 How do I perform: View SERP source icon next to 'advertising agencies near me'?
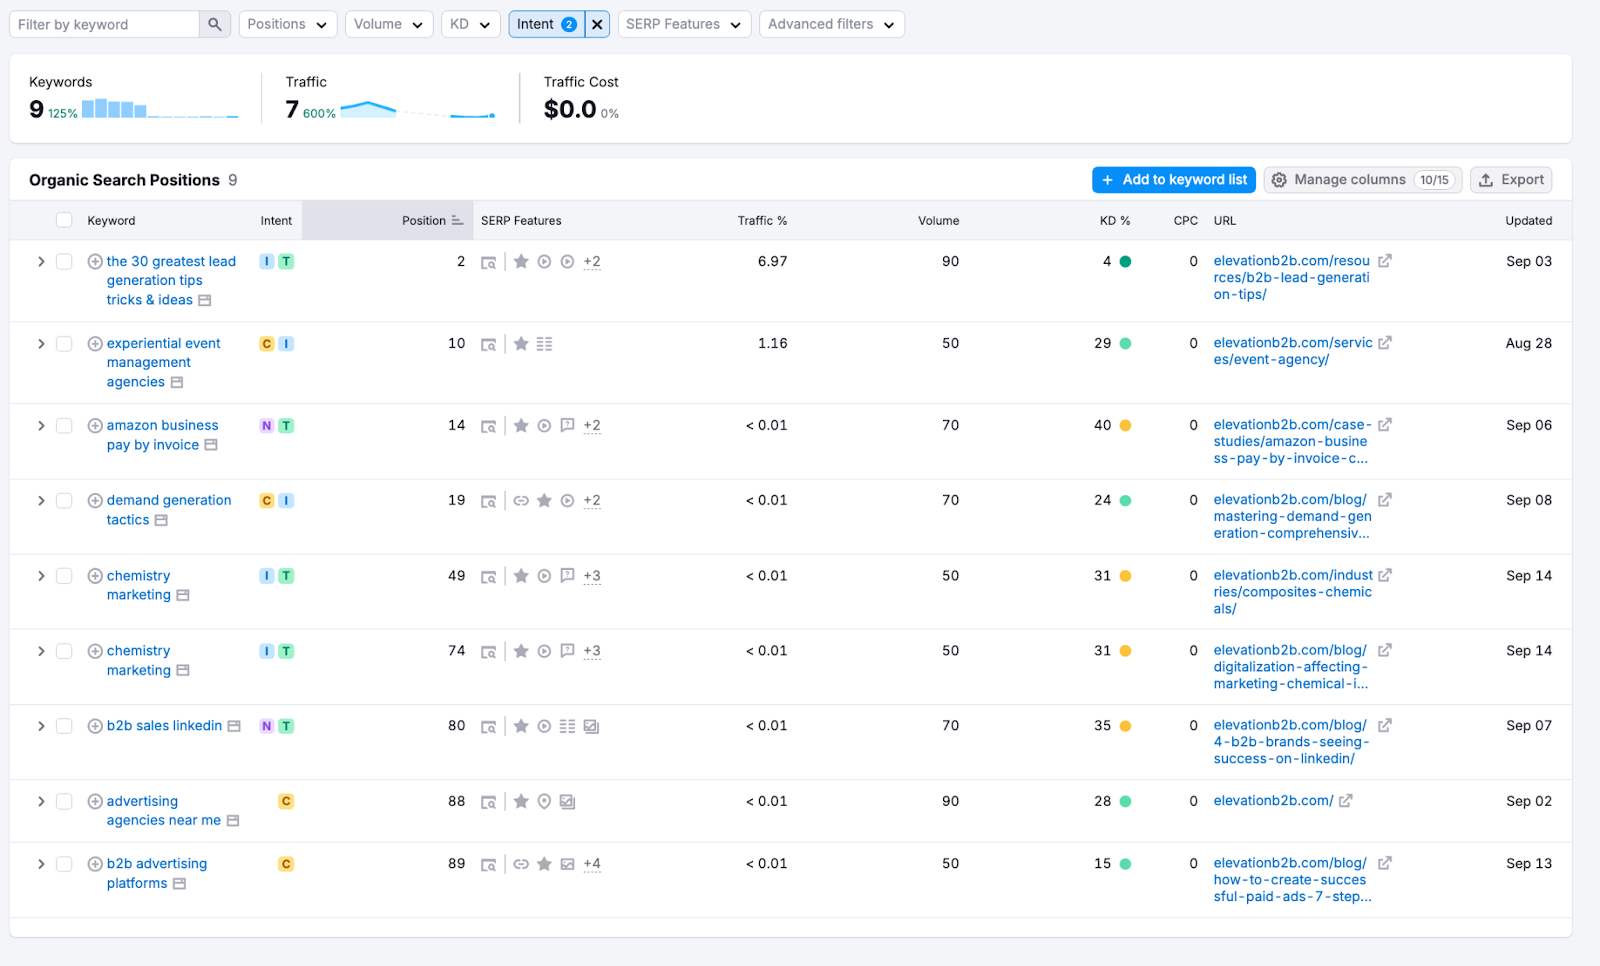coord(233,821)
